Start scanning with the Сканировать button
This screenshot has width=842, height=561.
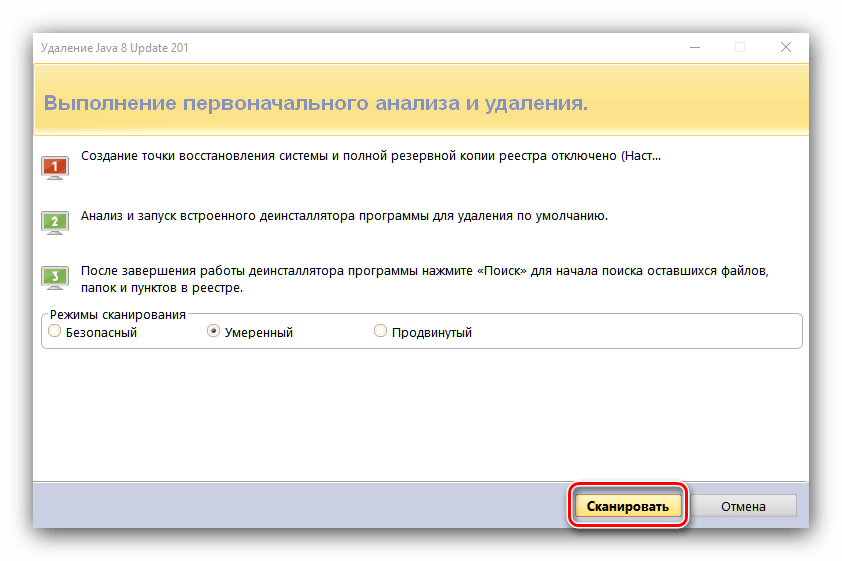[x=628, y=506]
